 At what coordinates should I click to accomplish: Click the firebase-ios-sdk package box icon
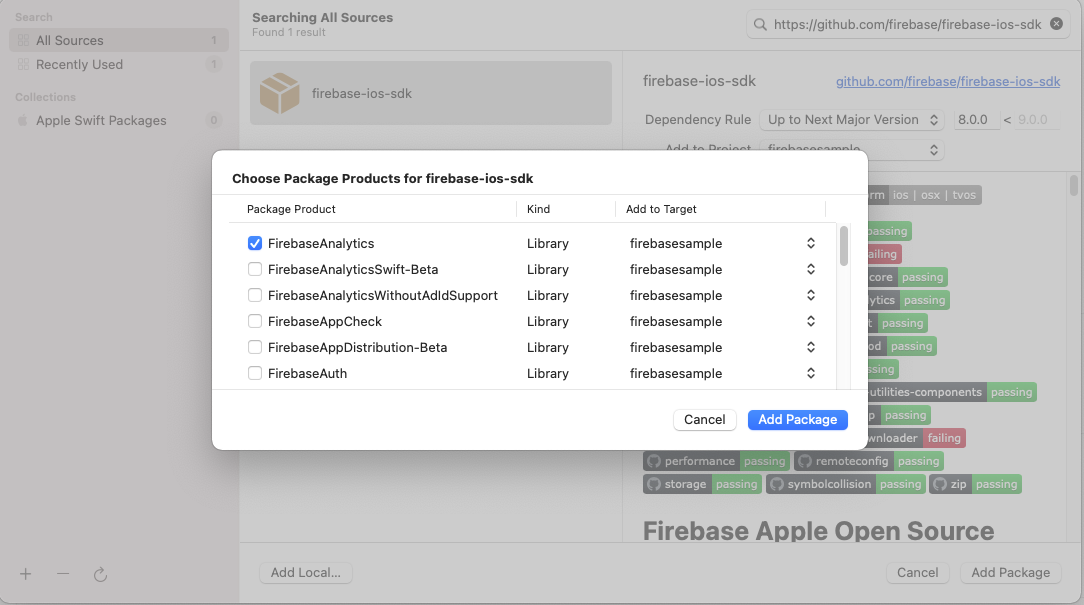(x=279, y=93)
